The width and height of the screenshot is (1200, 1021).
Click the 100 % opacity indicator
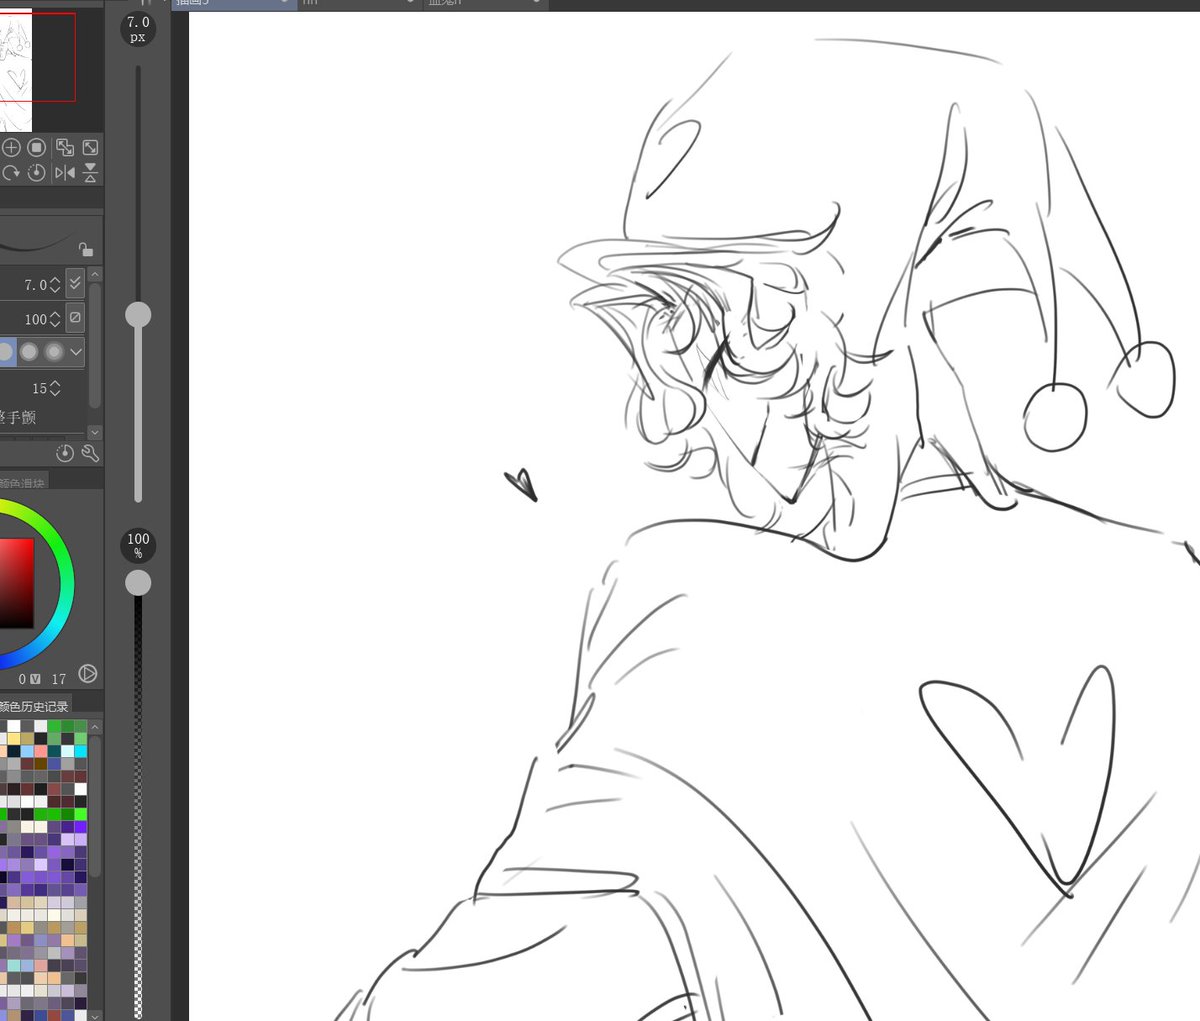pos(138,545)
